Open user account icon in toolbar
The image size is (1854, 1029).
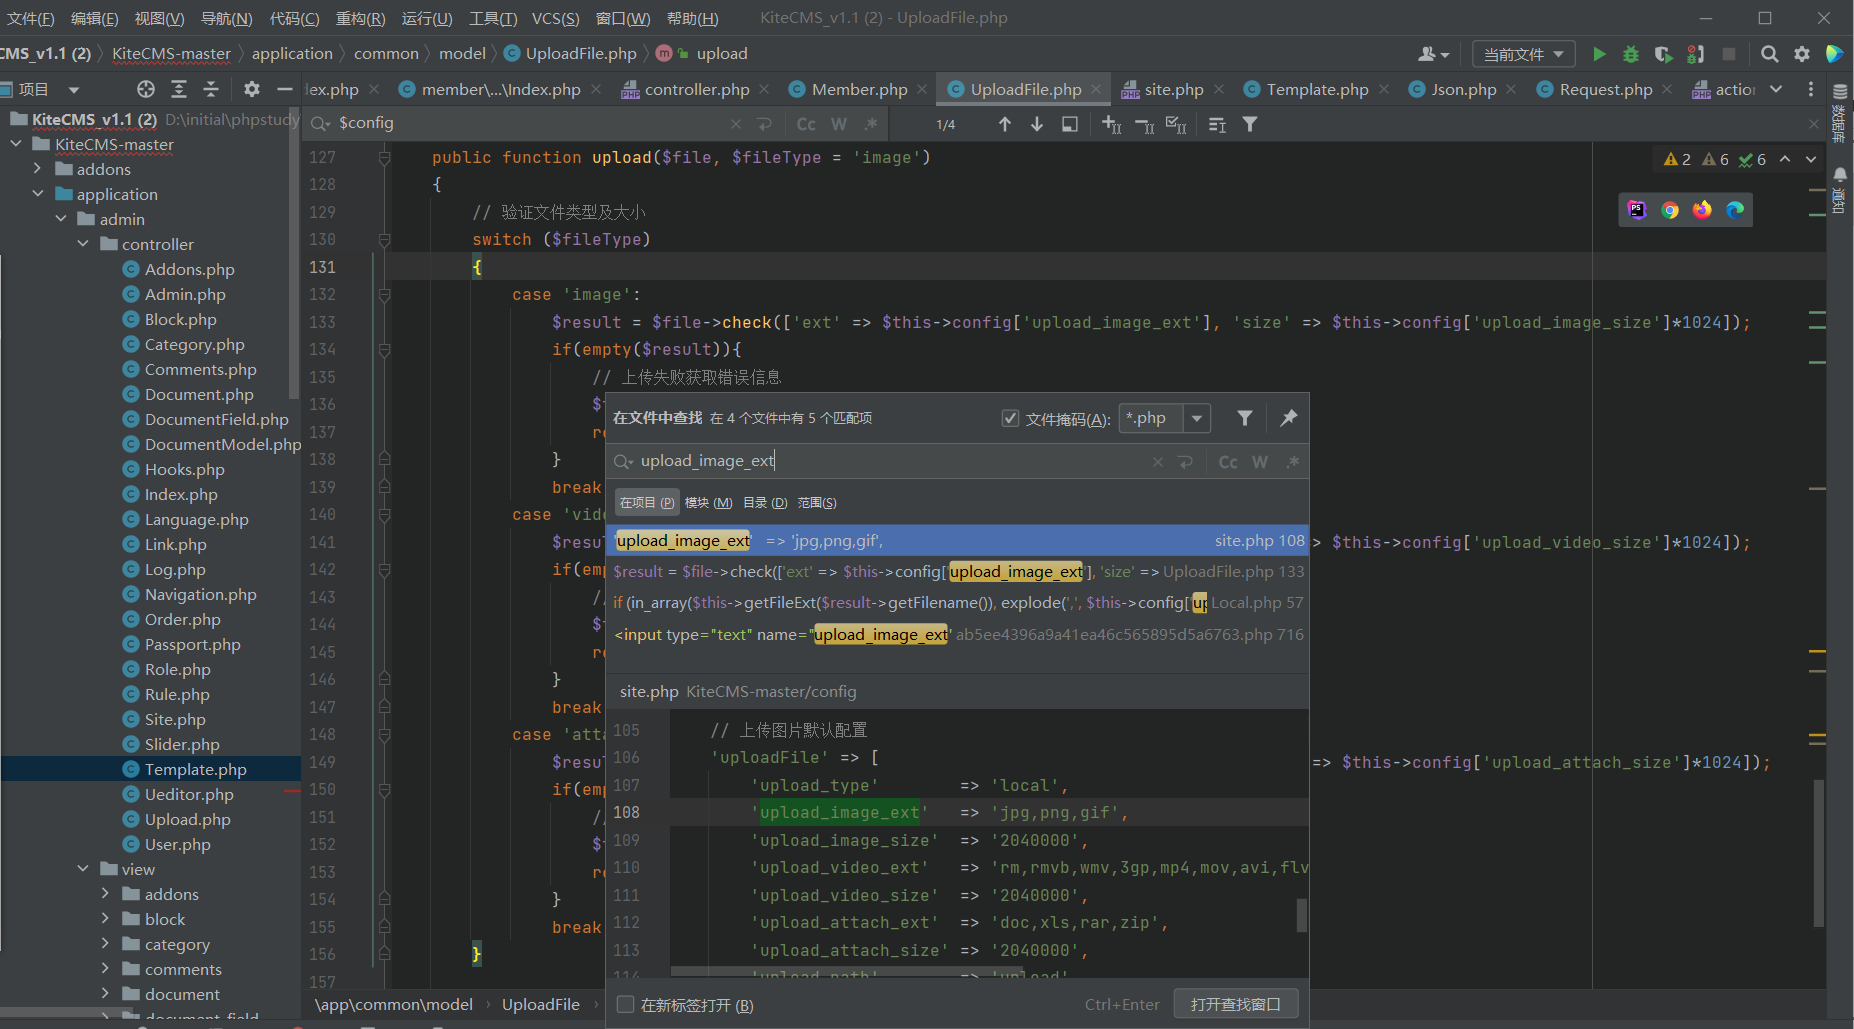(x=1433, y=54)
